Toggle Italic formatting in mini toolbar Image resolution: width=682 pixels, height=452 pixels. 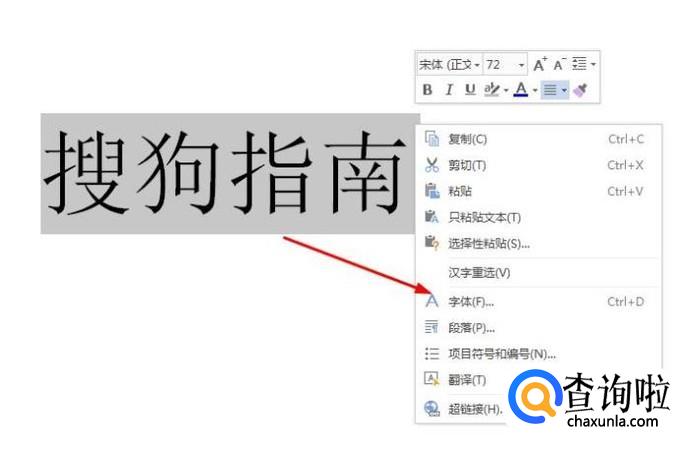449,90
